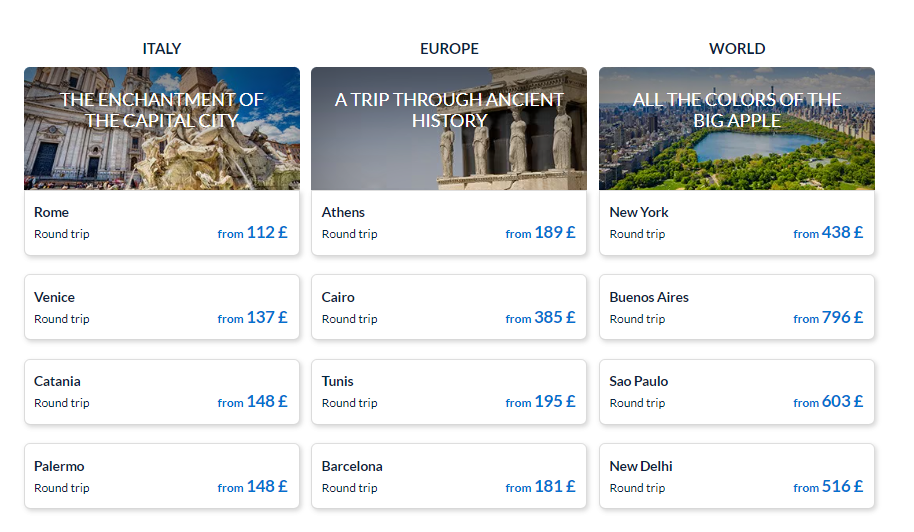Open the Tunis round trip card
This screenshot has height=532, width=914.
(448, 391)
